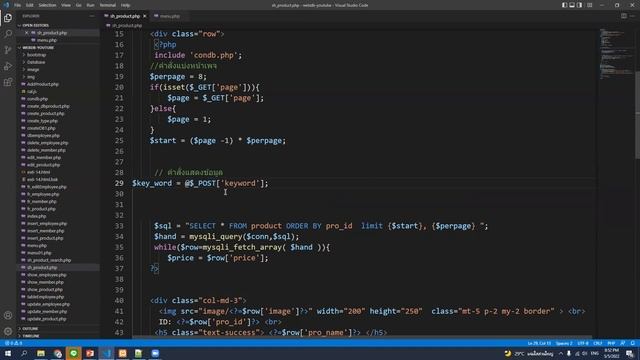Open the Help menu
The image size is (640, 360).
(x=125, y=5)
